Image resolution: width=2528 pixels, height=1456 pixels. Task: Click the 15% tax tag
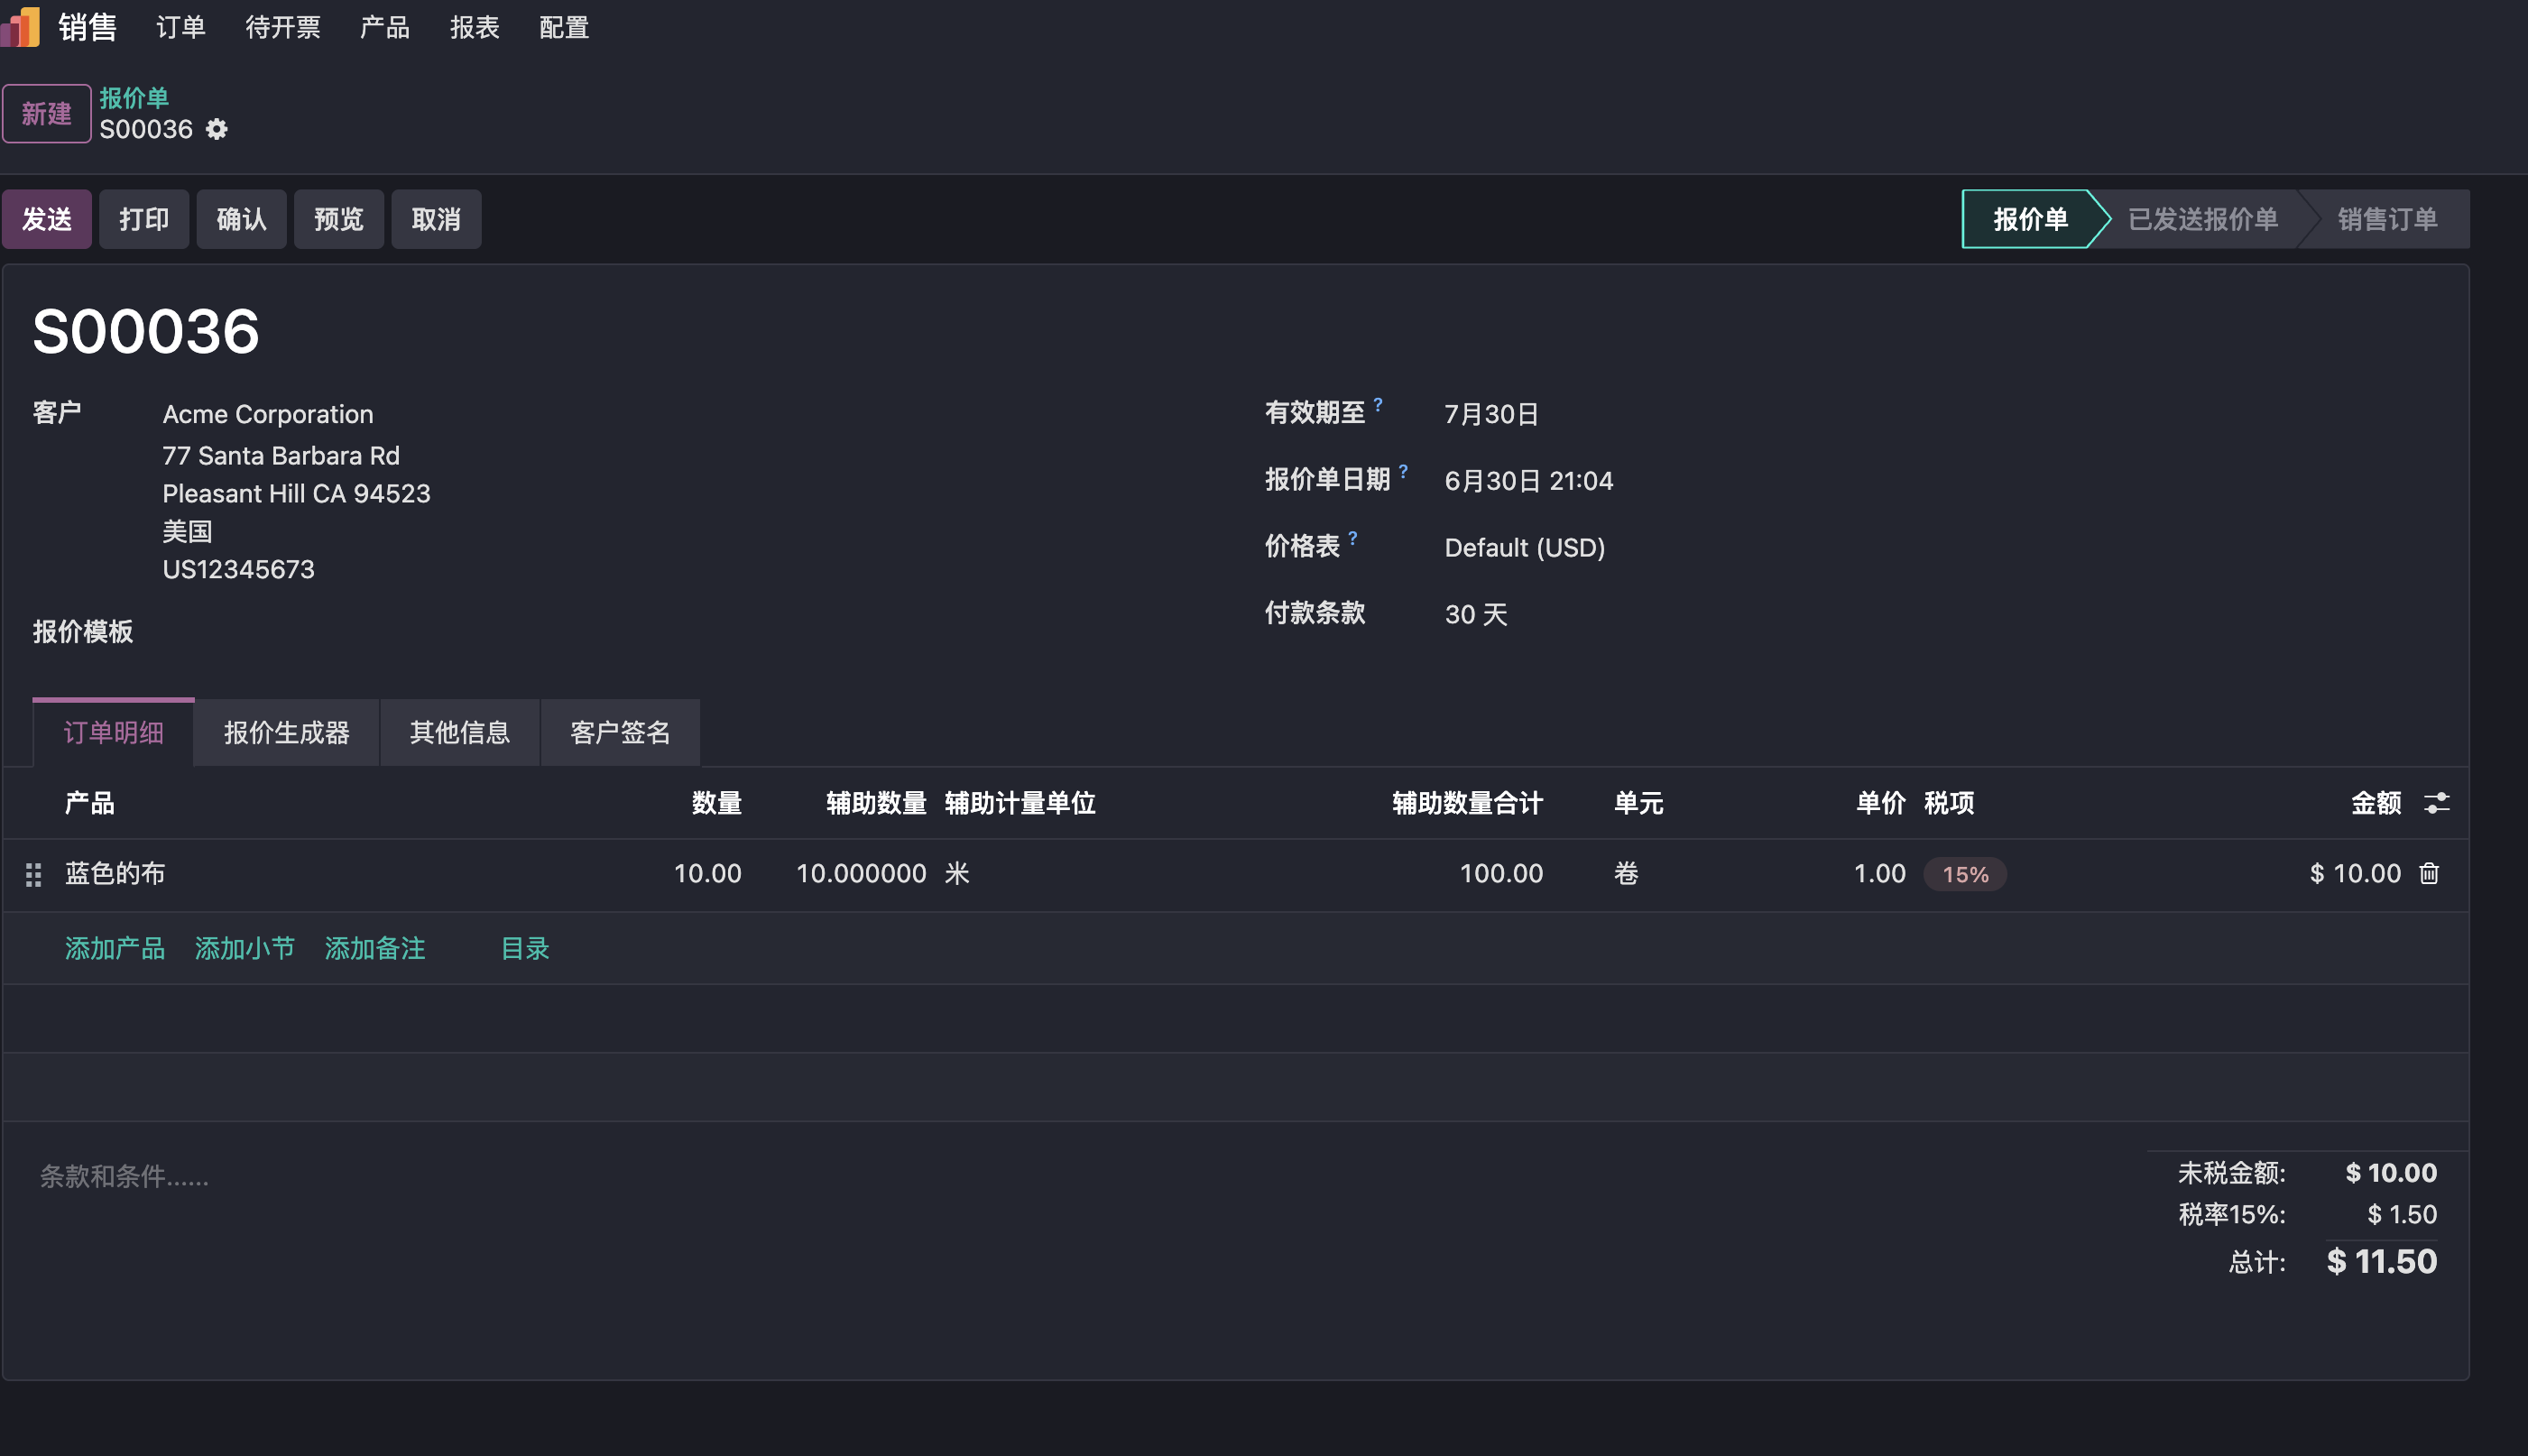tap(1965, 874)
